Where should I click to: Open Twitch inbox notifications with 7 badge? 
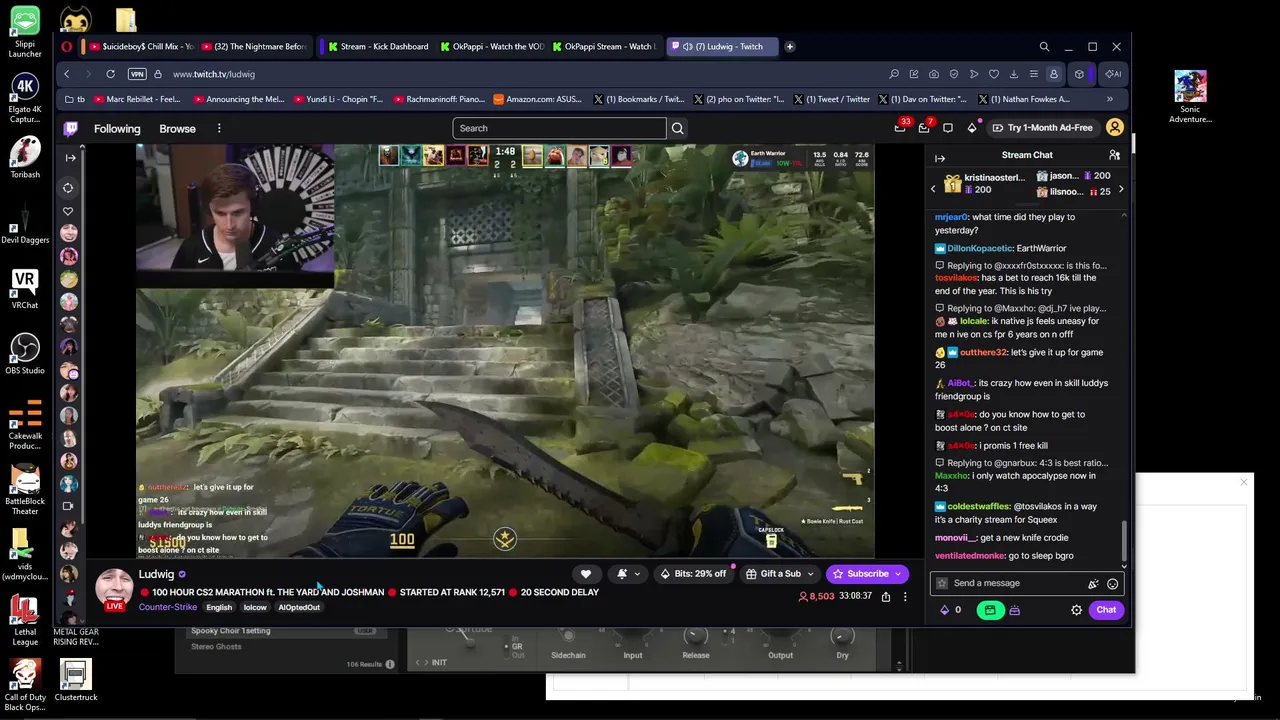pyautogui.click(x=924, y=128)
